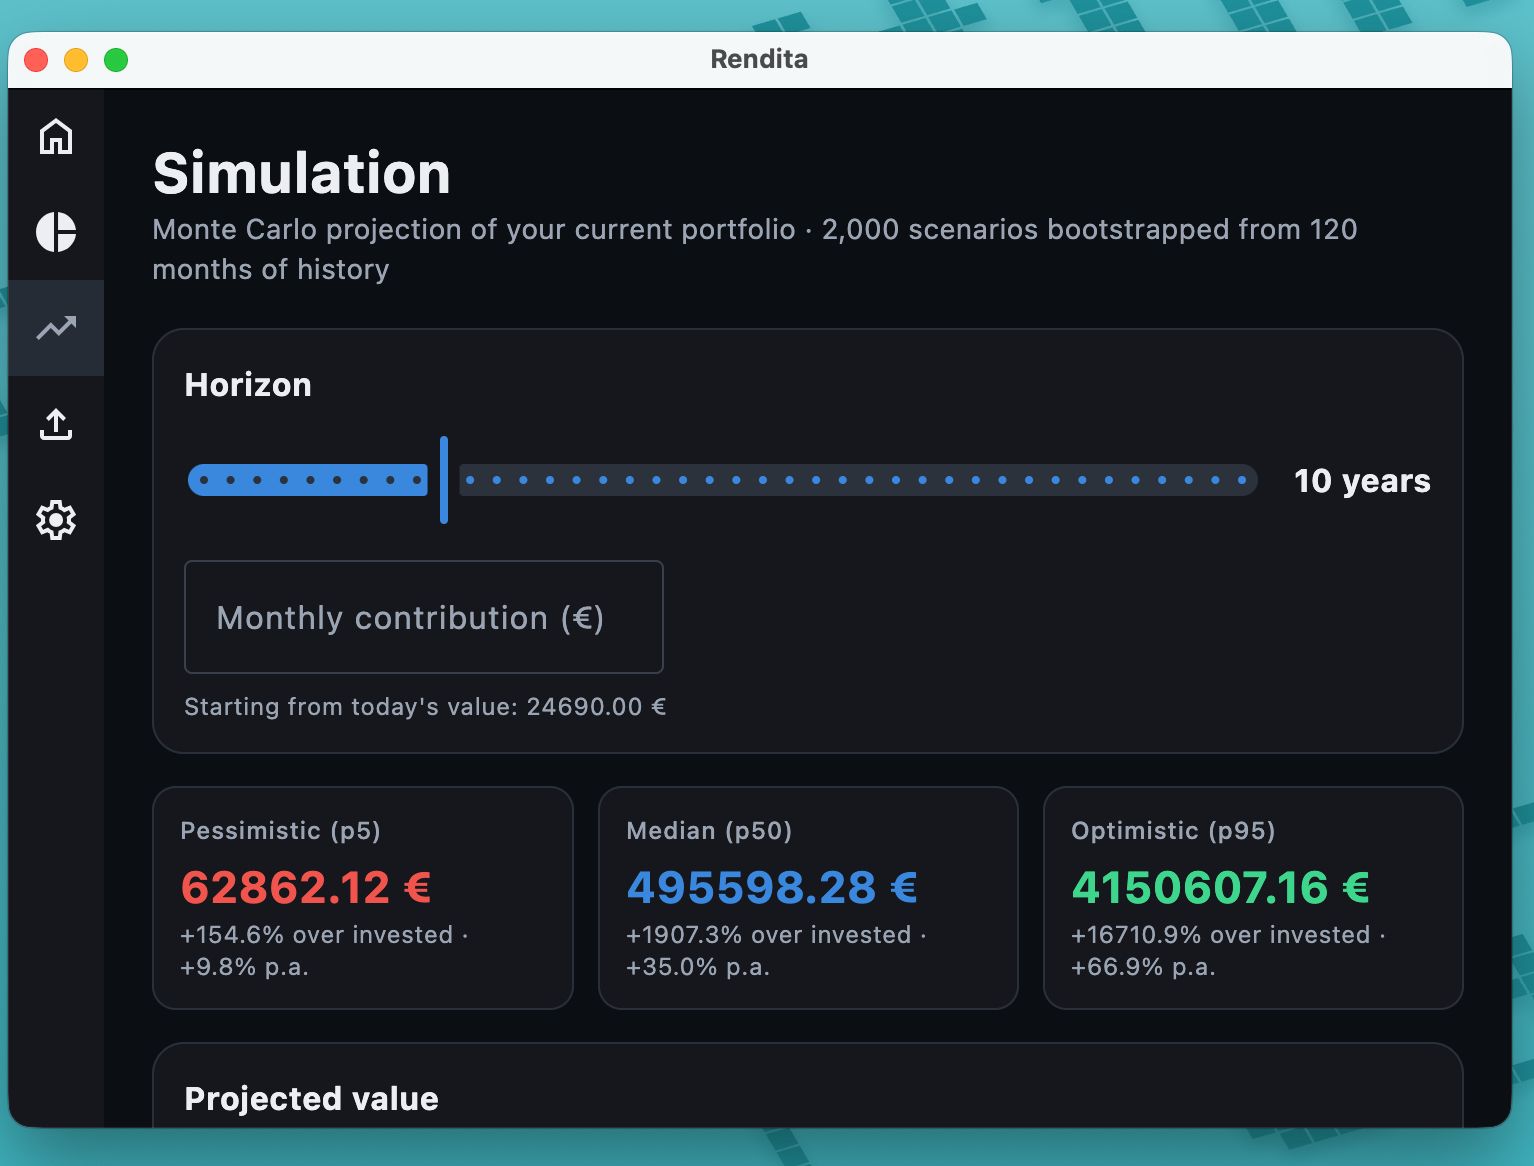Image resolution: width=1534 pixels, height=1166 pixels.
Task: Click the Horizon slider handle
Action: pos(444,480)
